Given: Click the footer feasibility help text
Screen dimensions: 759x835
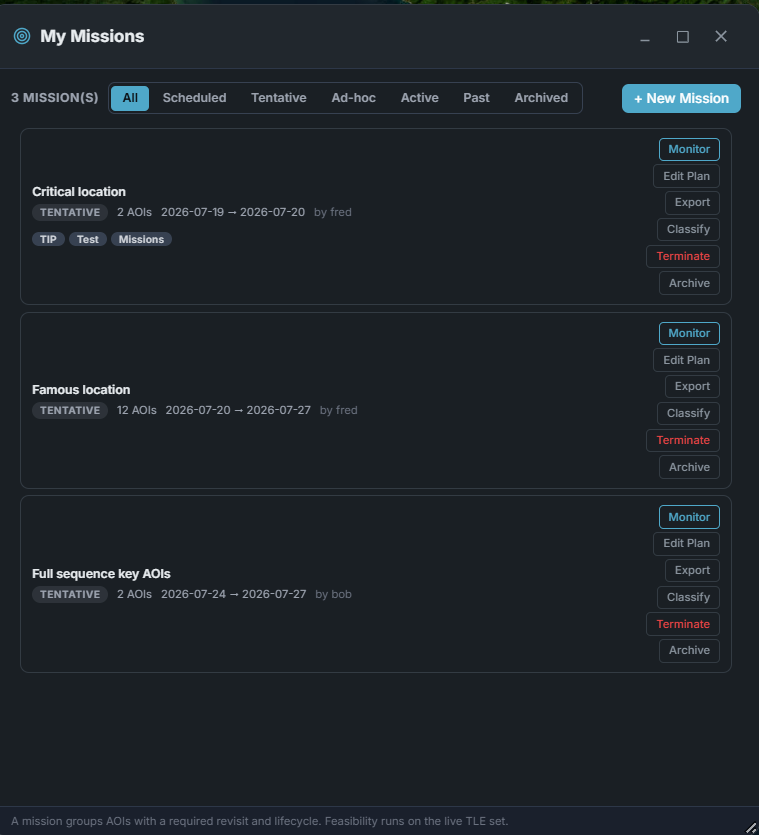Looking at the screenshot, I should tap(259, 821).
